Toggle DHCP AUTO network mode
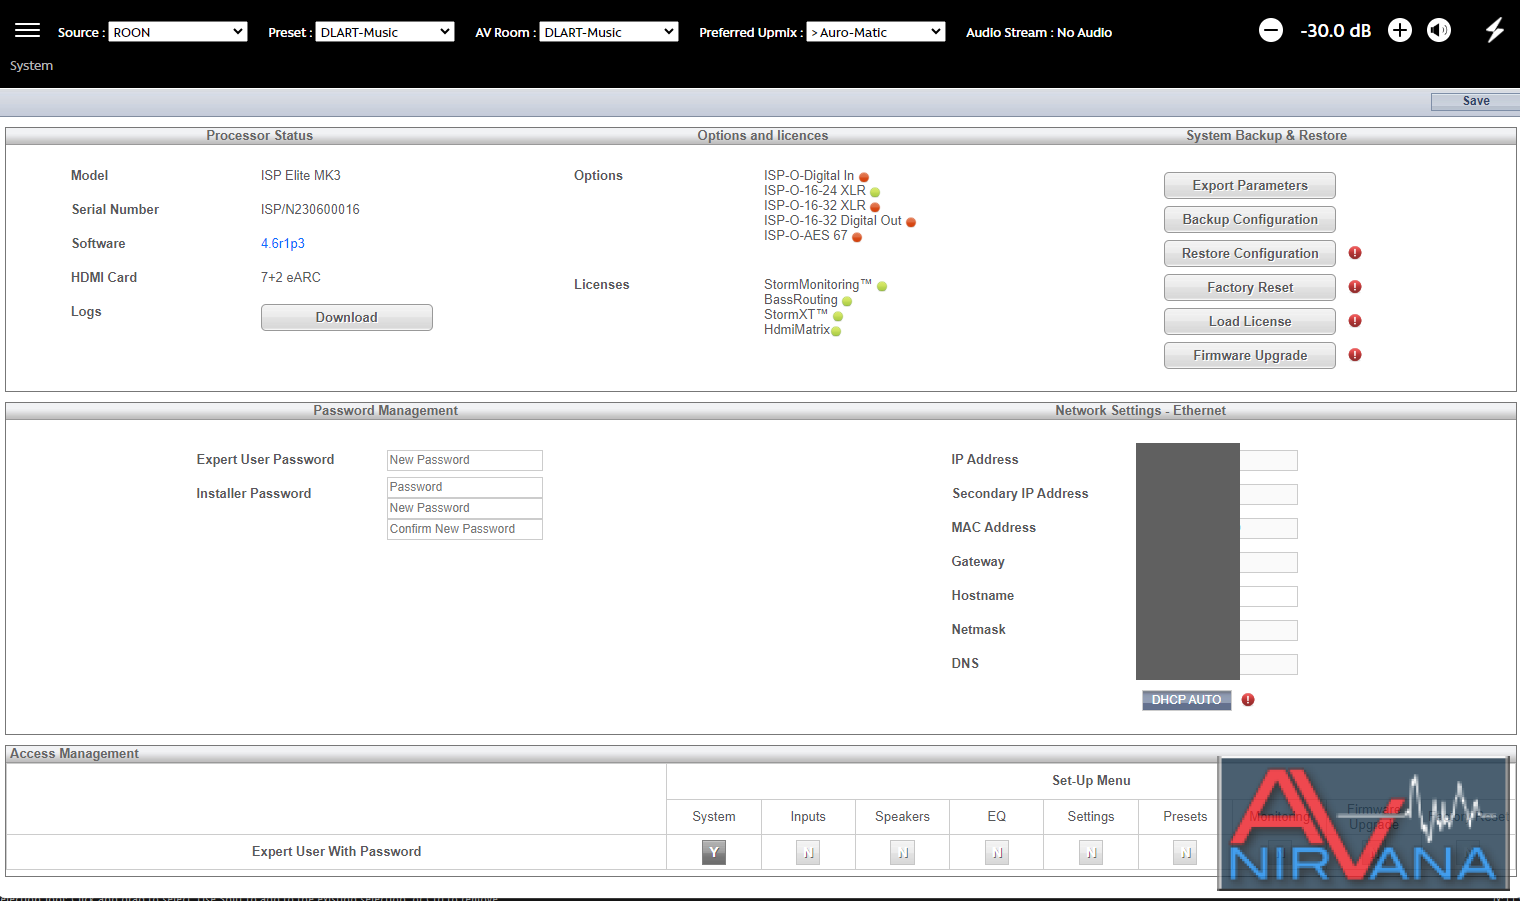 point(1187,700)
